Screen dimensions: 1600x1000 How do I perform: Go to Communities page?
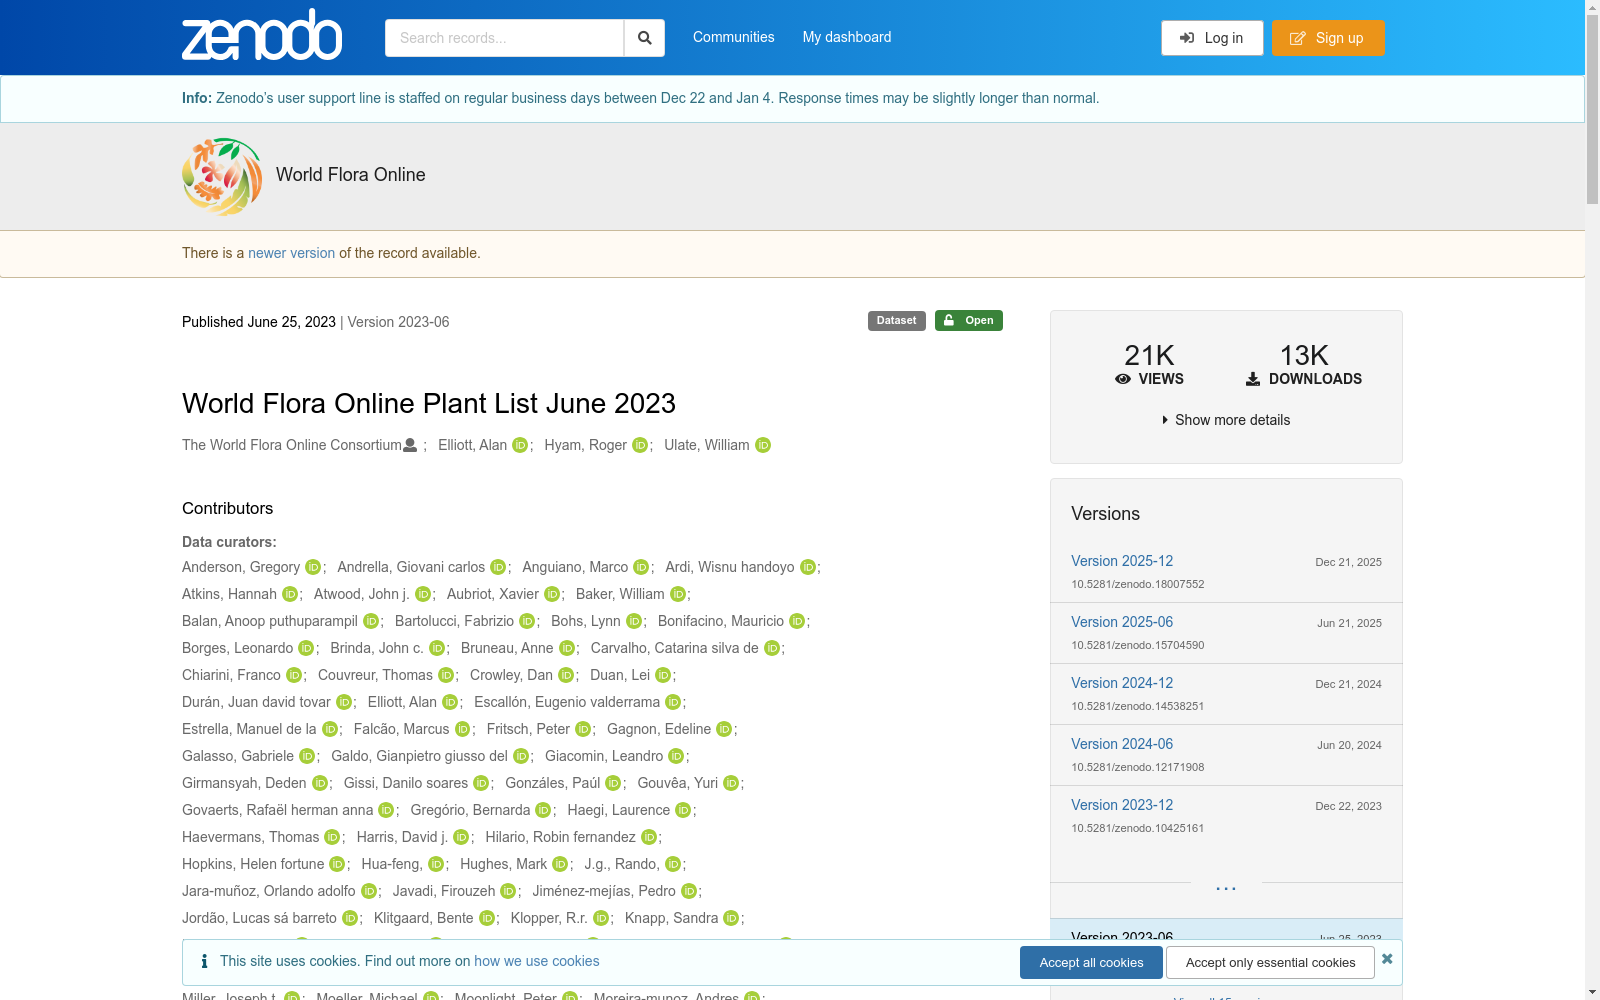pyautogui.click(x=734, y=37)
